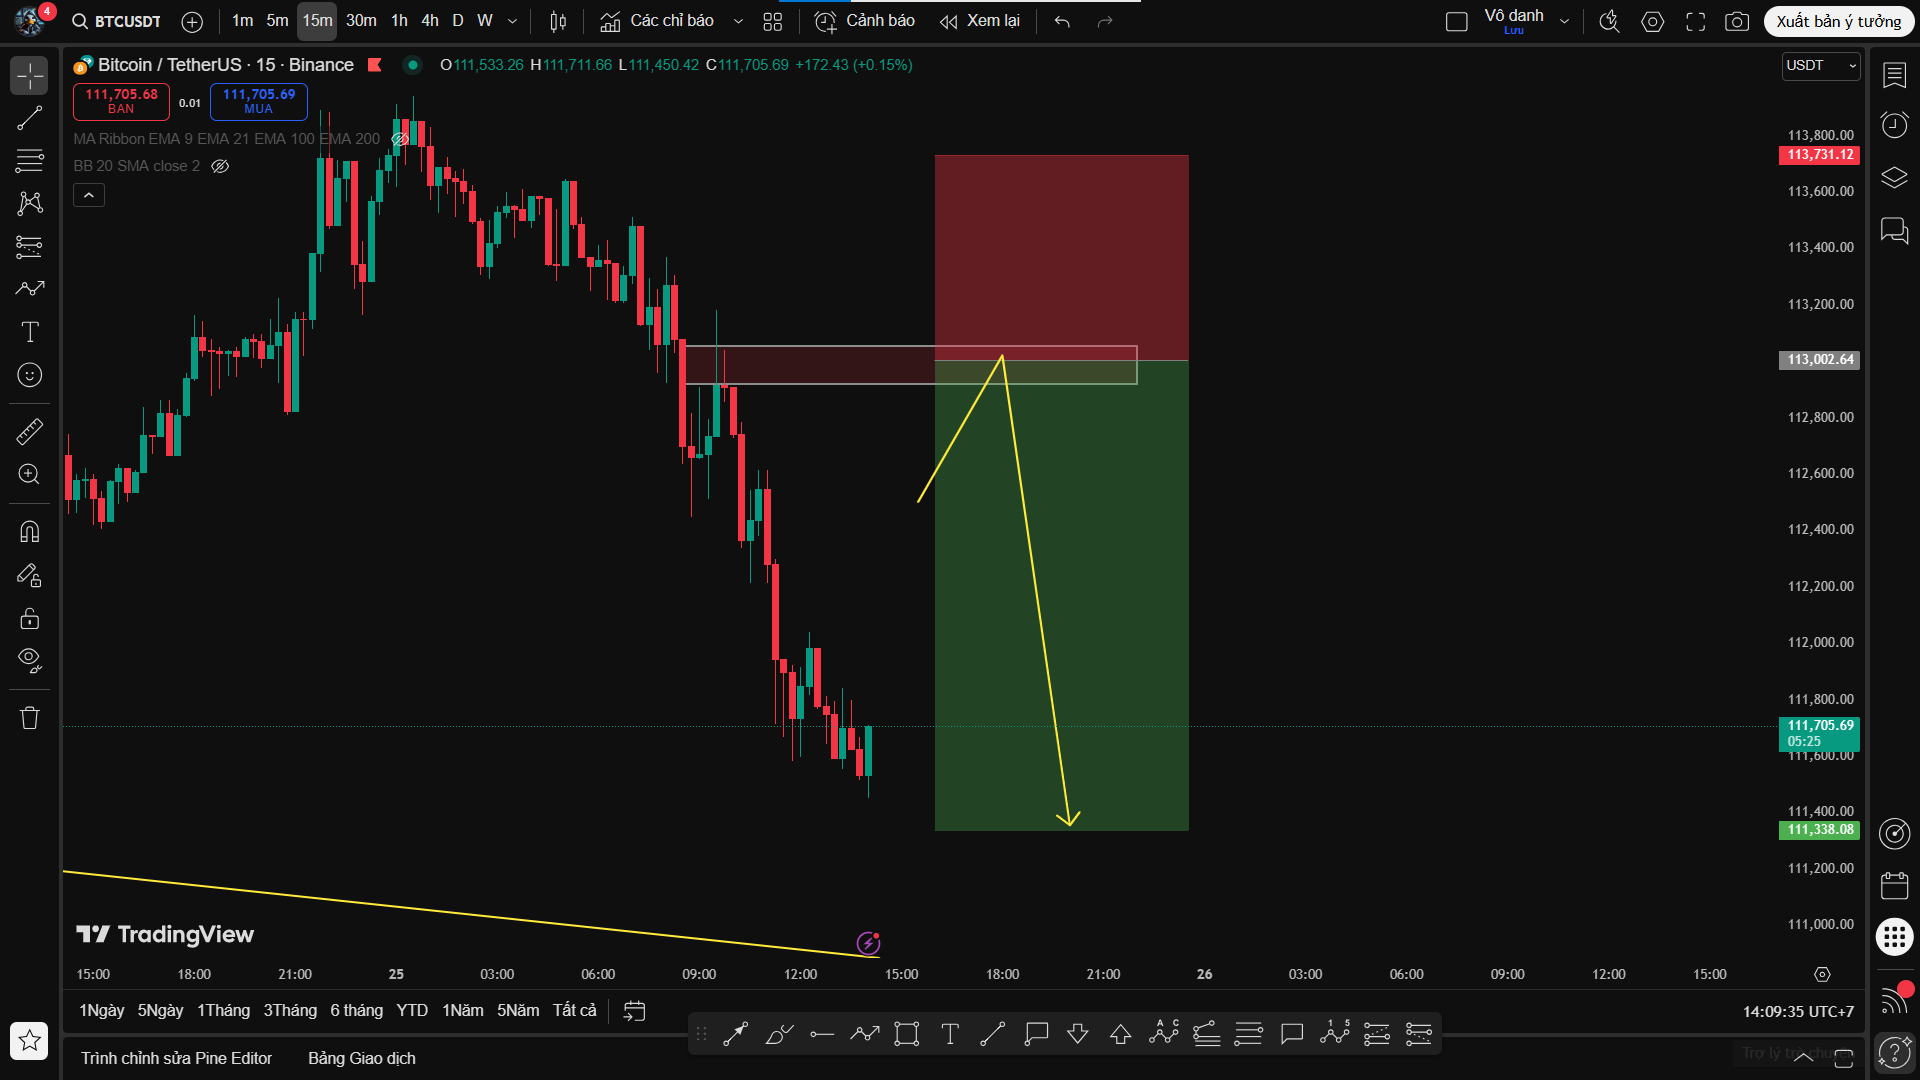The image size is (1920, 1080).
Task: Expand the timeframe dropdown next to W
Action: click(512, 20)
